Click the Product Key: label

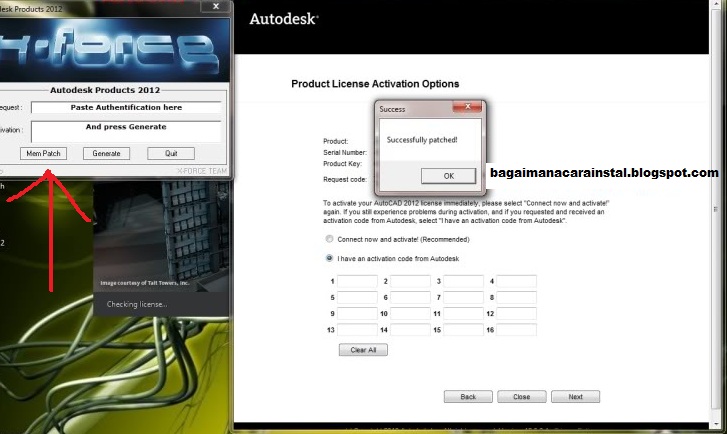[x=342, y=164]
